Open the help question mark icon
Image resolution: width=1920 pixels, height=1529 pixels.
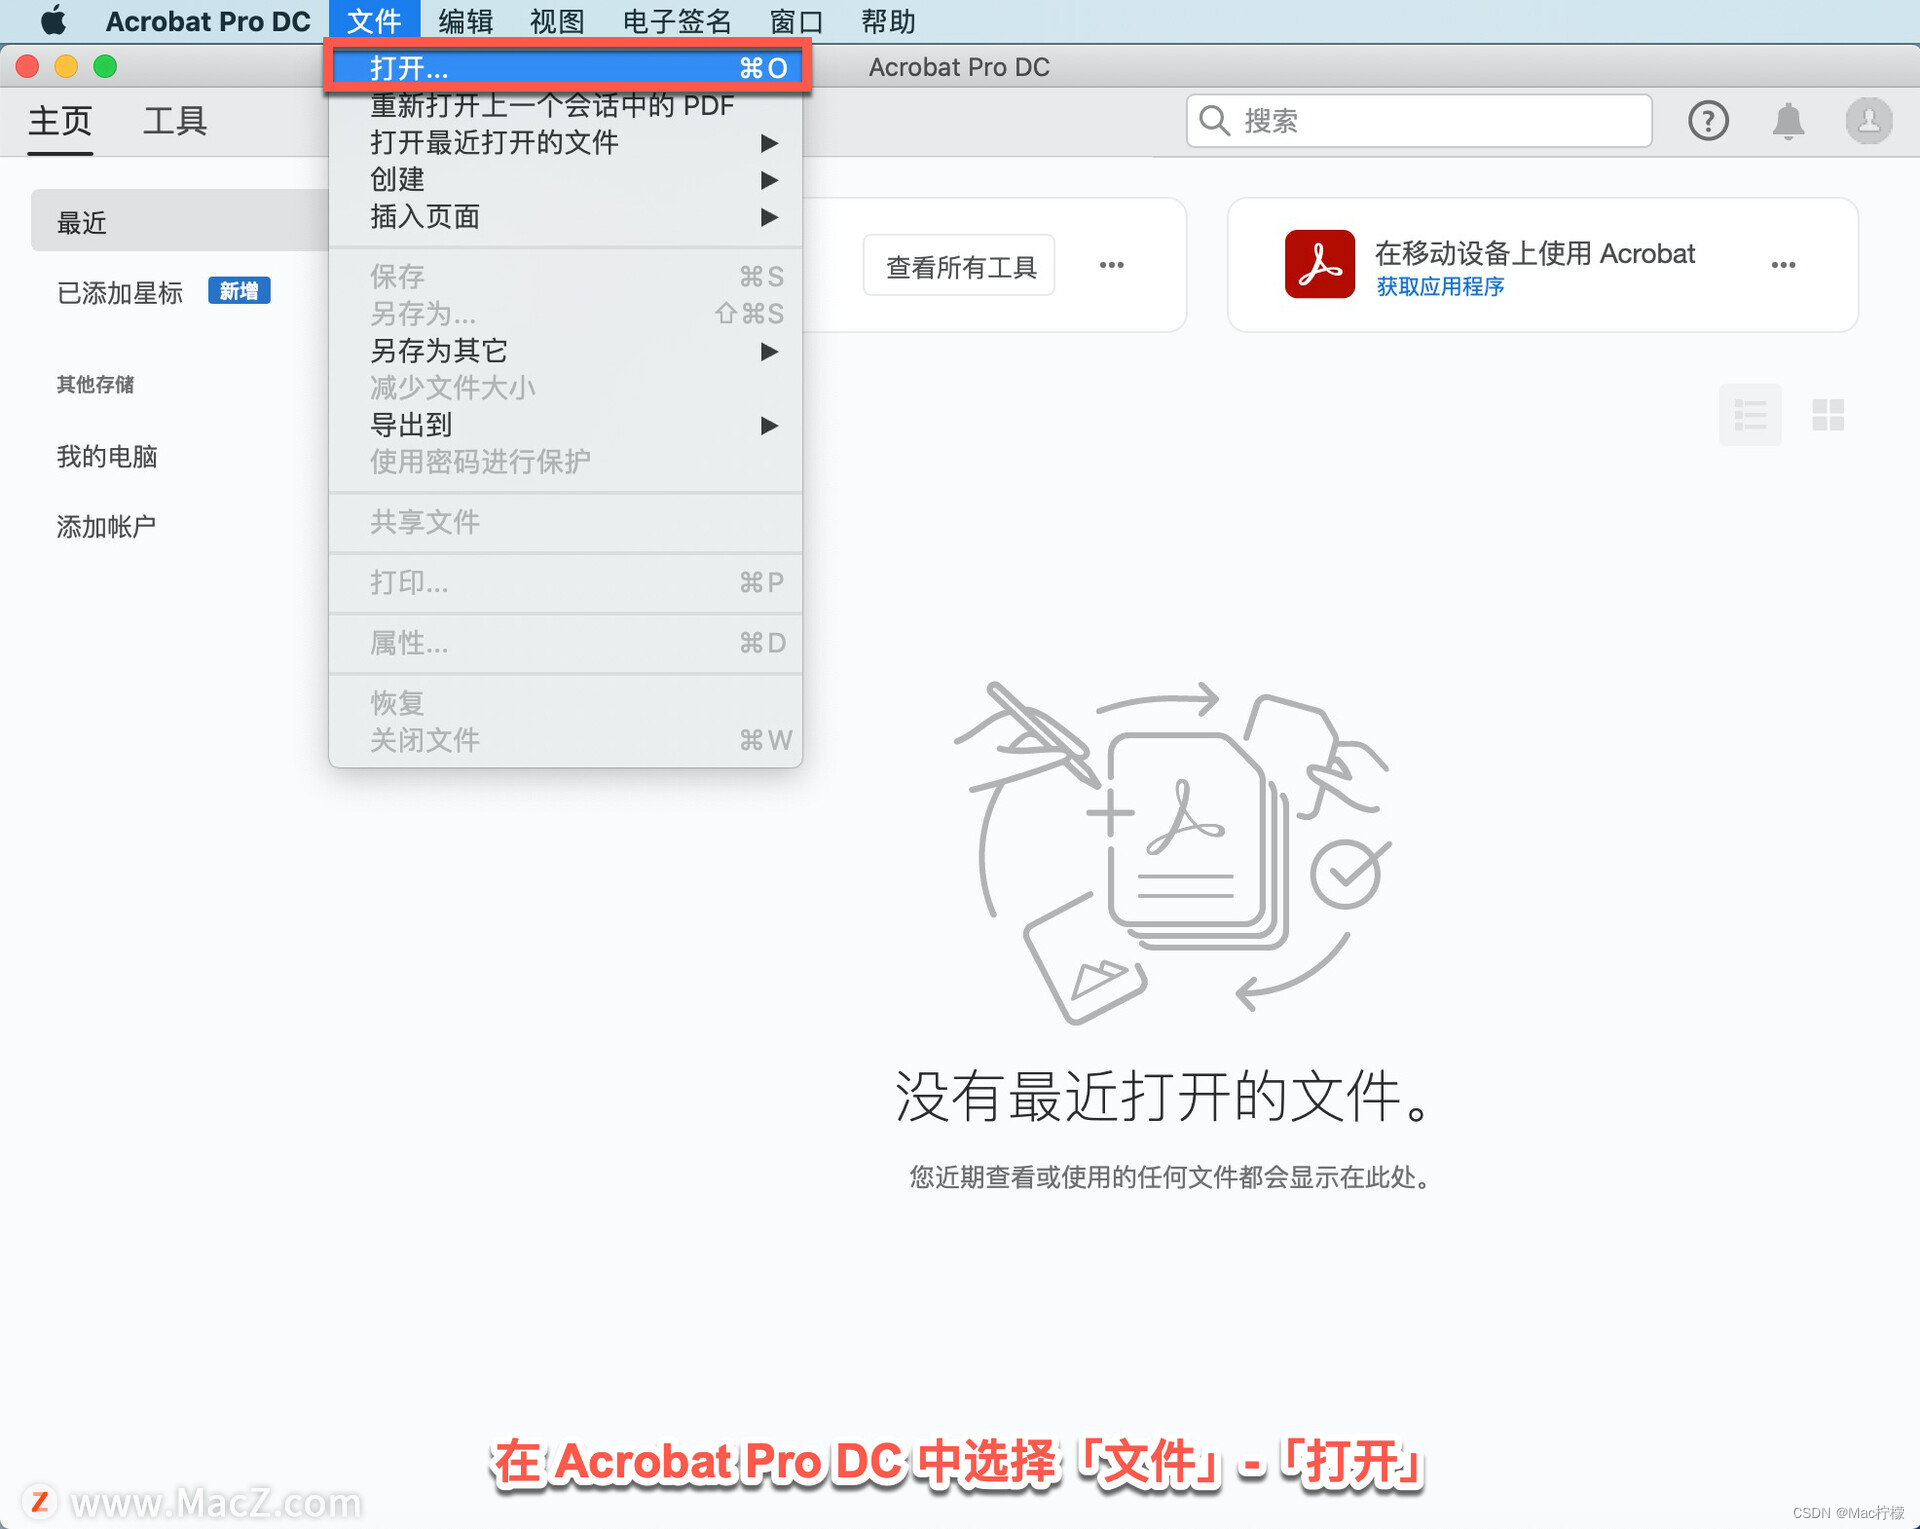point(1707,121)
